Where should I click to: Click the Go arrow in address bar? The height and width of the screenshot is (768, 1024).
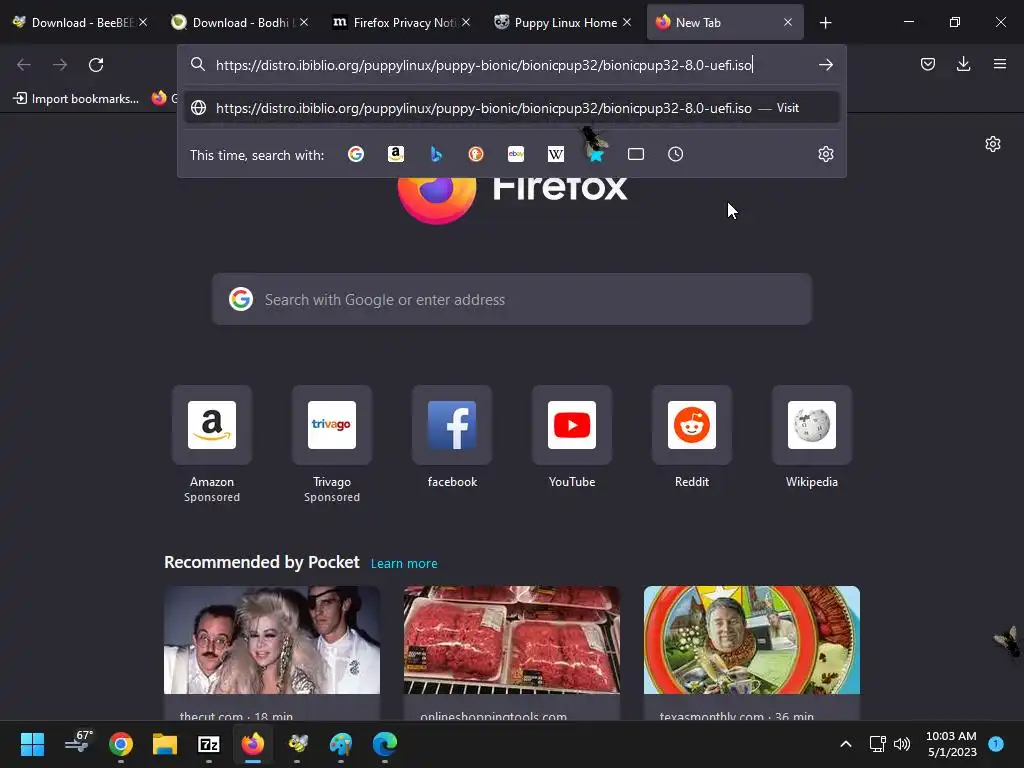825,65
